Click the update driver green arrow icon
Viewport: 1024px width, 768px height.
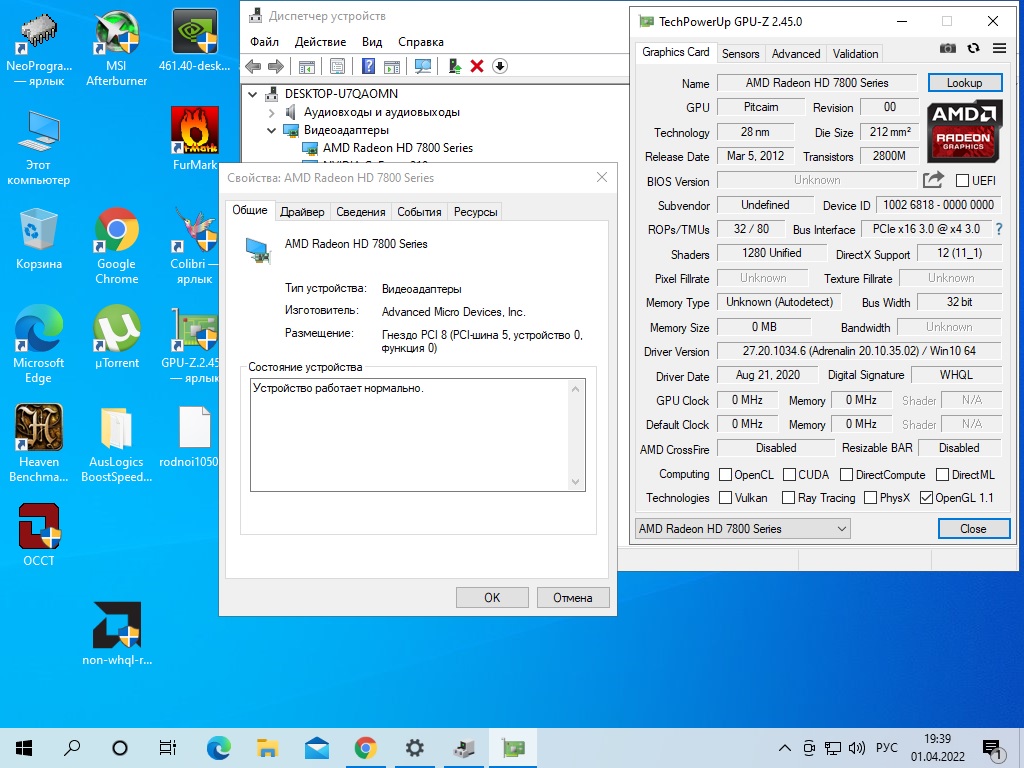point(455,66)
